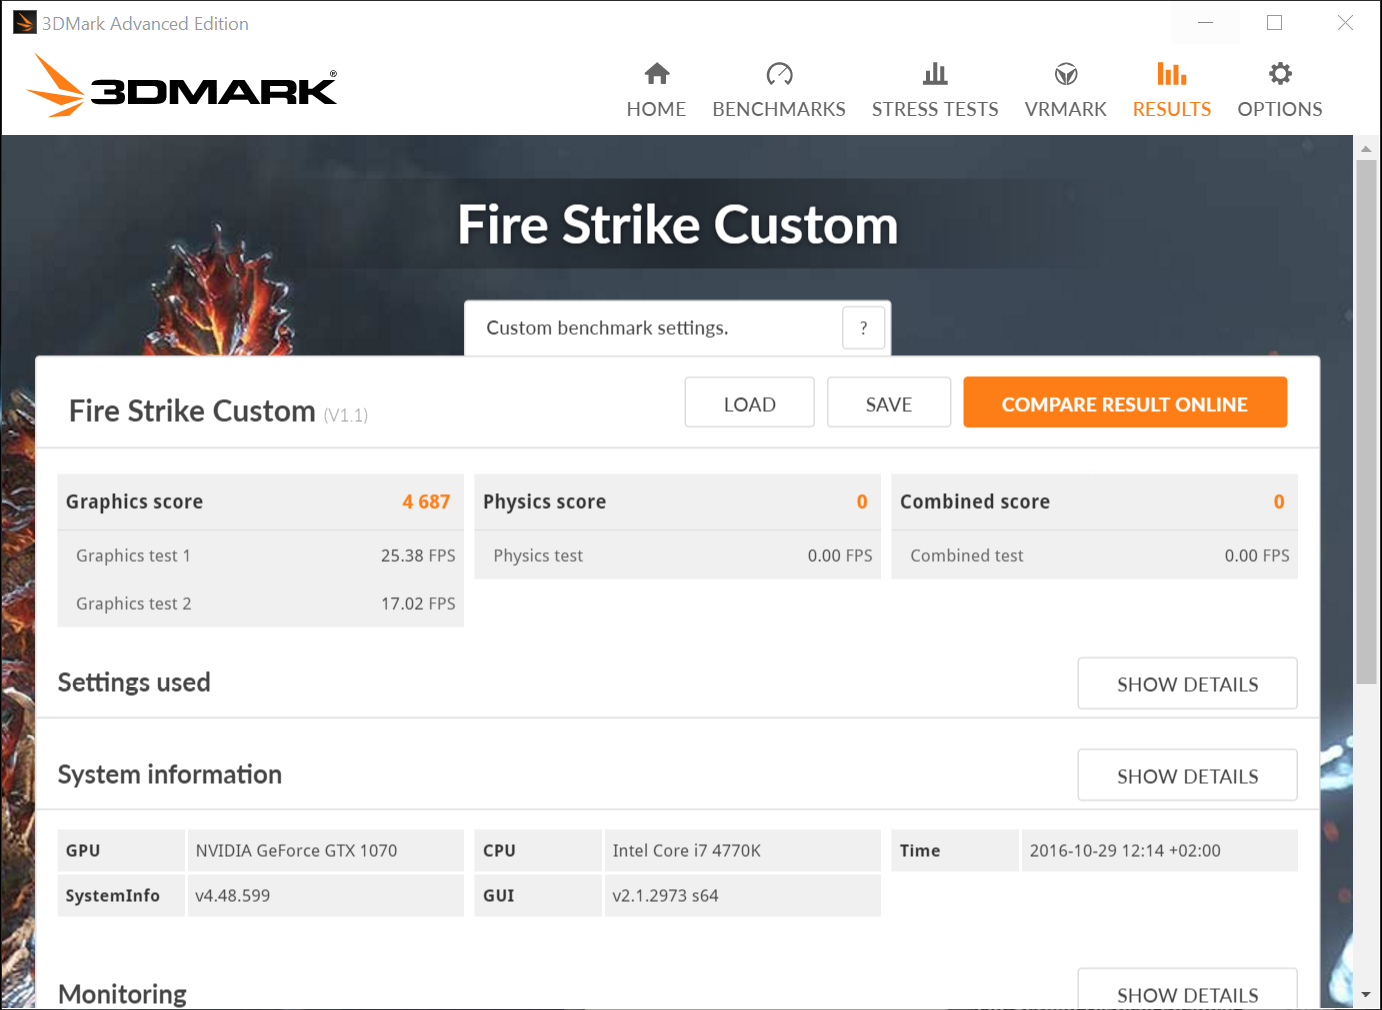Click the Fire Strike Custom (V1.1) heading
The height and width of the screenshot is (1010, 1382).
tap(218, 411)
